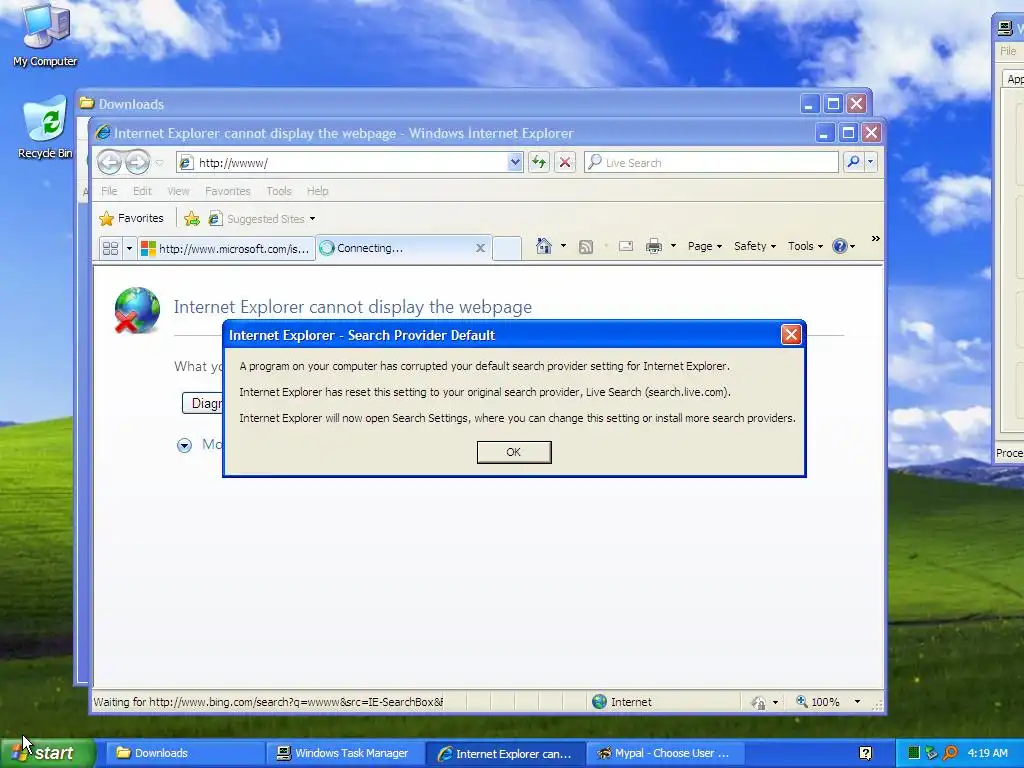Image resolution: width=1024 pixels, height=768 pixels.
Task: Click the Internet security zone
Action: coord(622,702)
